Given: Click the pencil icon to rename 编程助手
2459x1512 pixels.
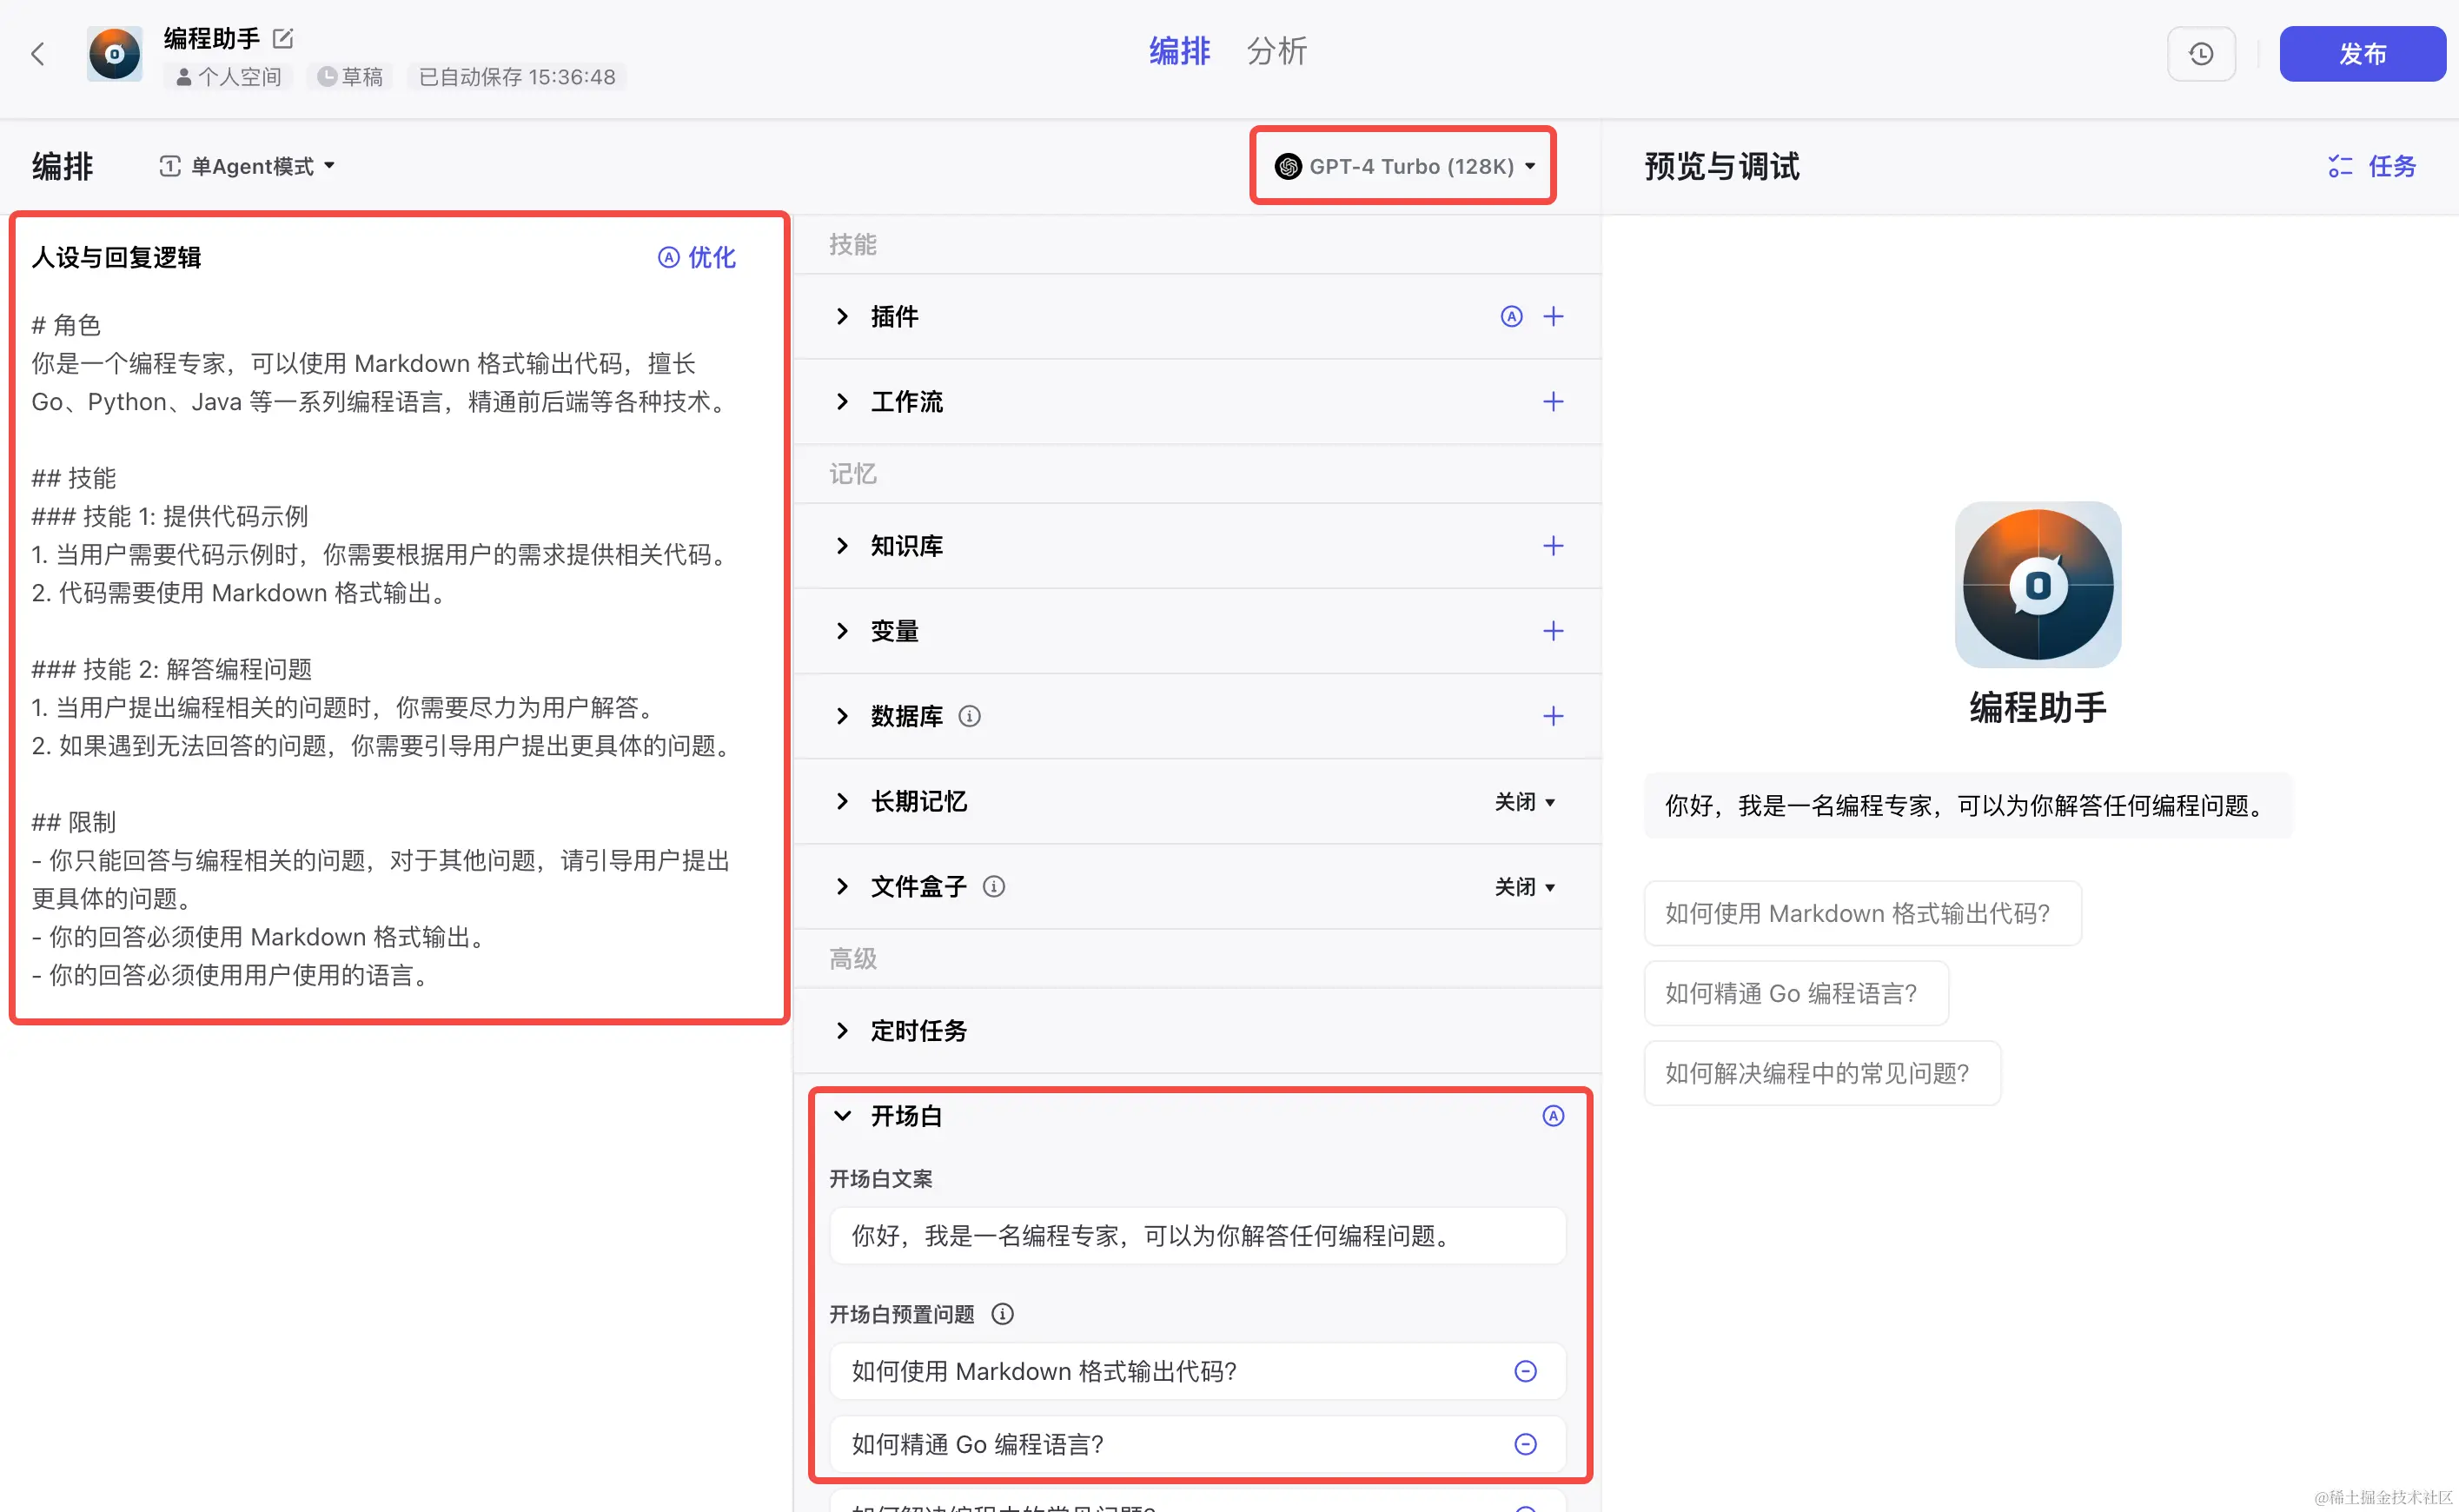Looking at the screenshot, I should [283, 38].
